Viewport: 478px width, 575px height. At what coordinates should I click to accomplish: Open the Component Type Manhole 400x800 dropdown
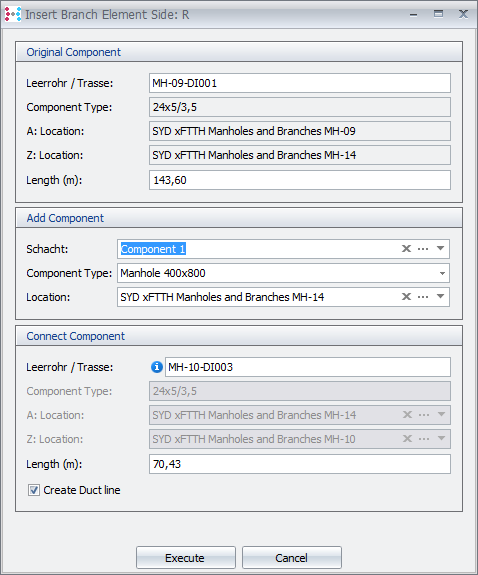[x=442, y=273]
